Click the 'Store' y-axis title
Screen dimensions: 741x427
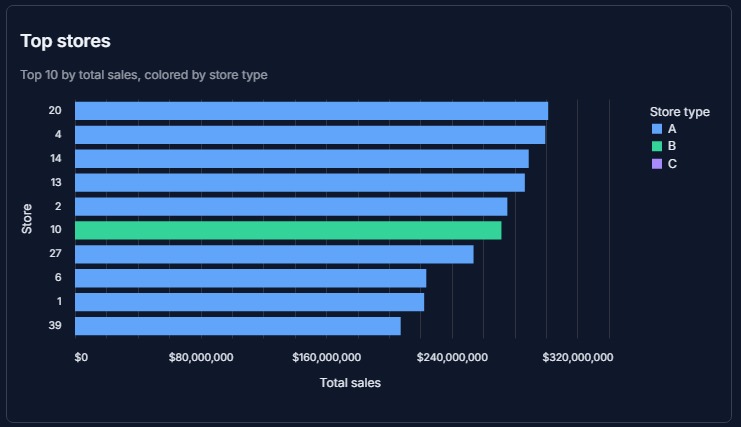27,219
